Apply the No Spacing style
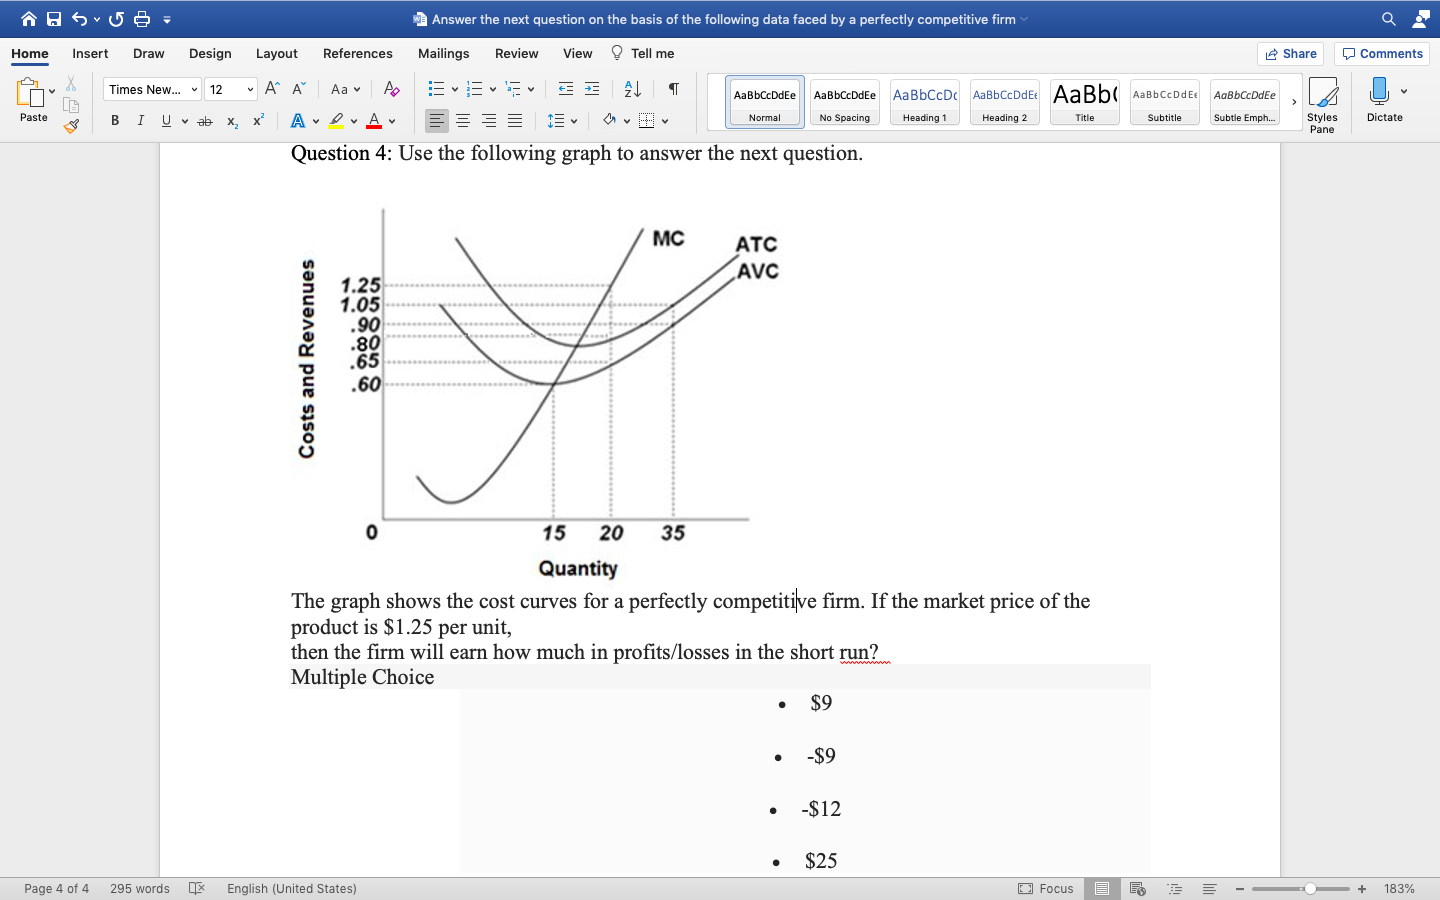Screen dimensions: 1440x900 coord(844,102)
